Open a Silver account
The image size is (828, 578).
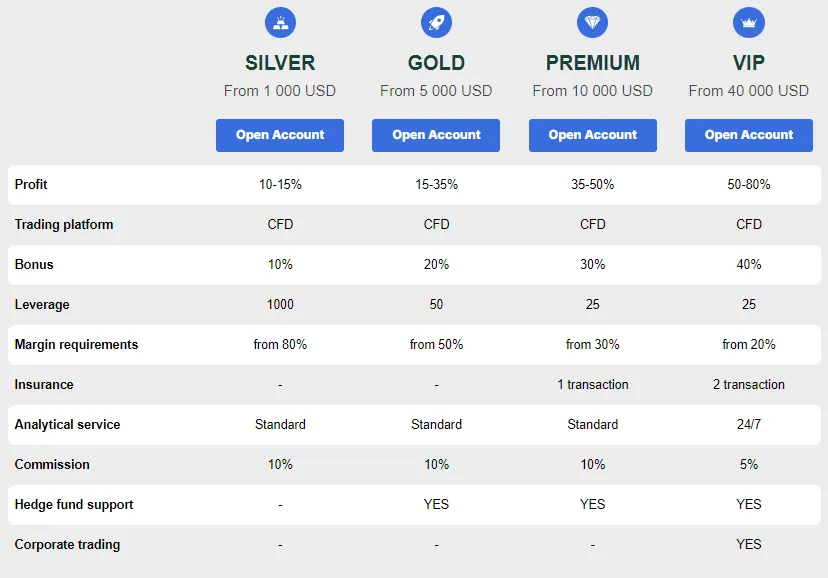[280, 135]
